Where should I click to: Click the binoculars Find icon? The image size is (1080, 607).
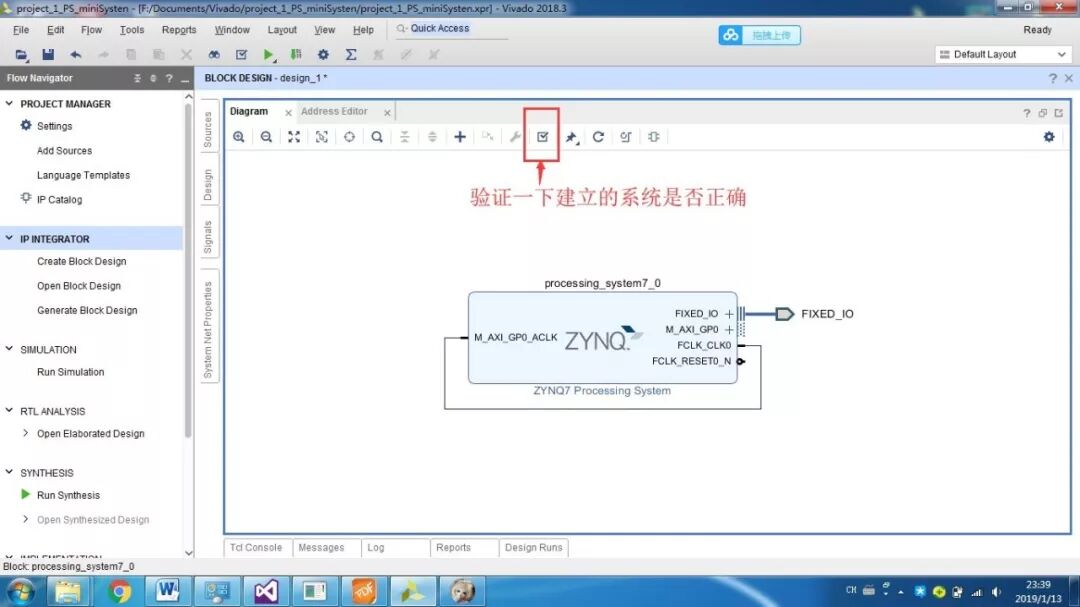coord(214,54)
